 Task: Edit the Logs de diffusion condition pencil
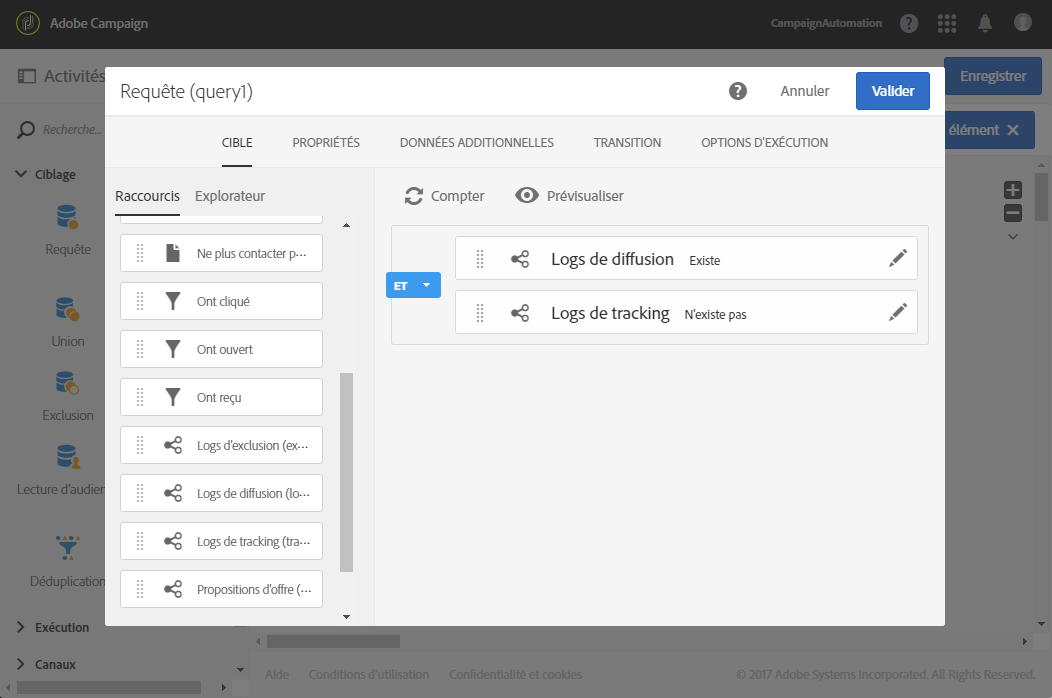(x=898, y=258)
